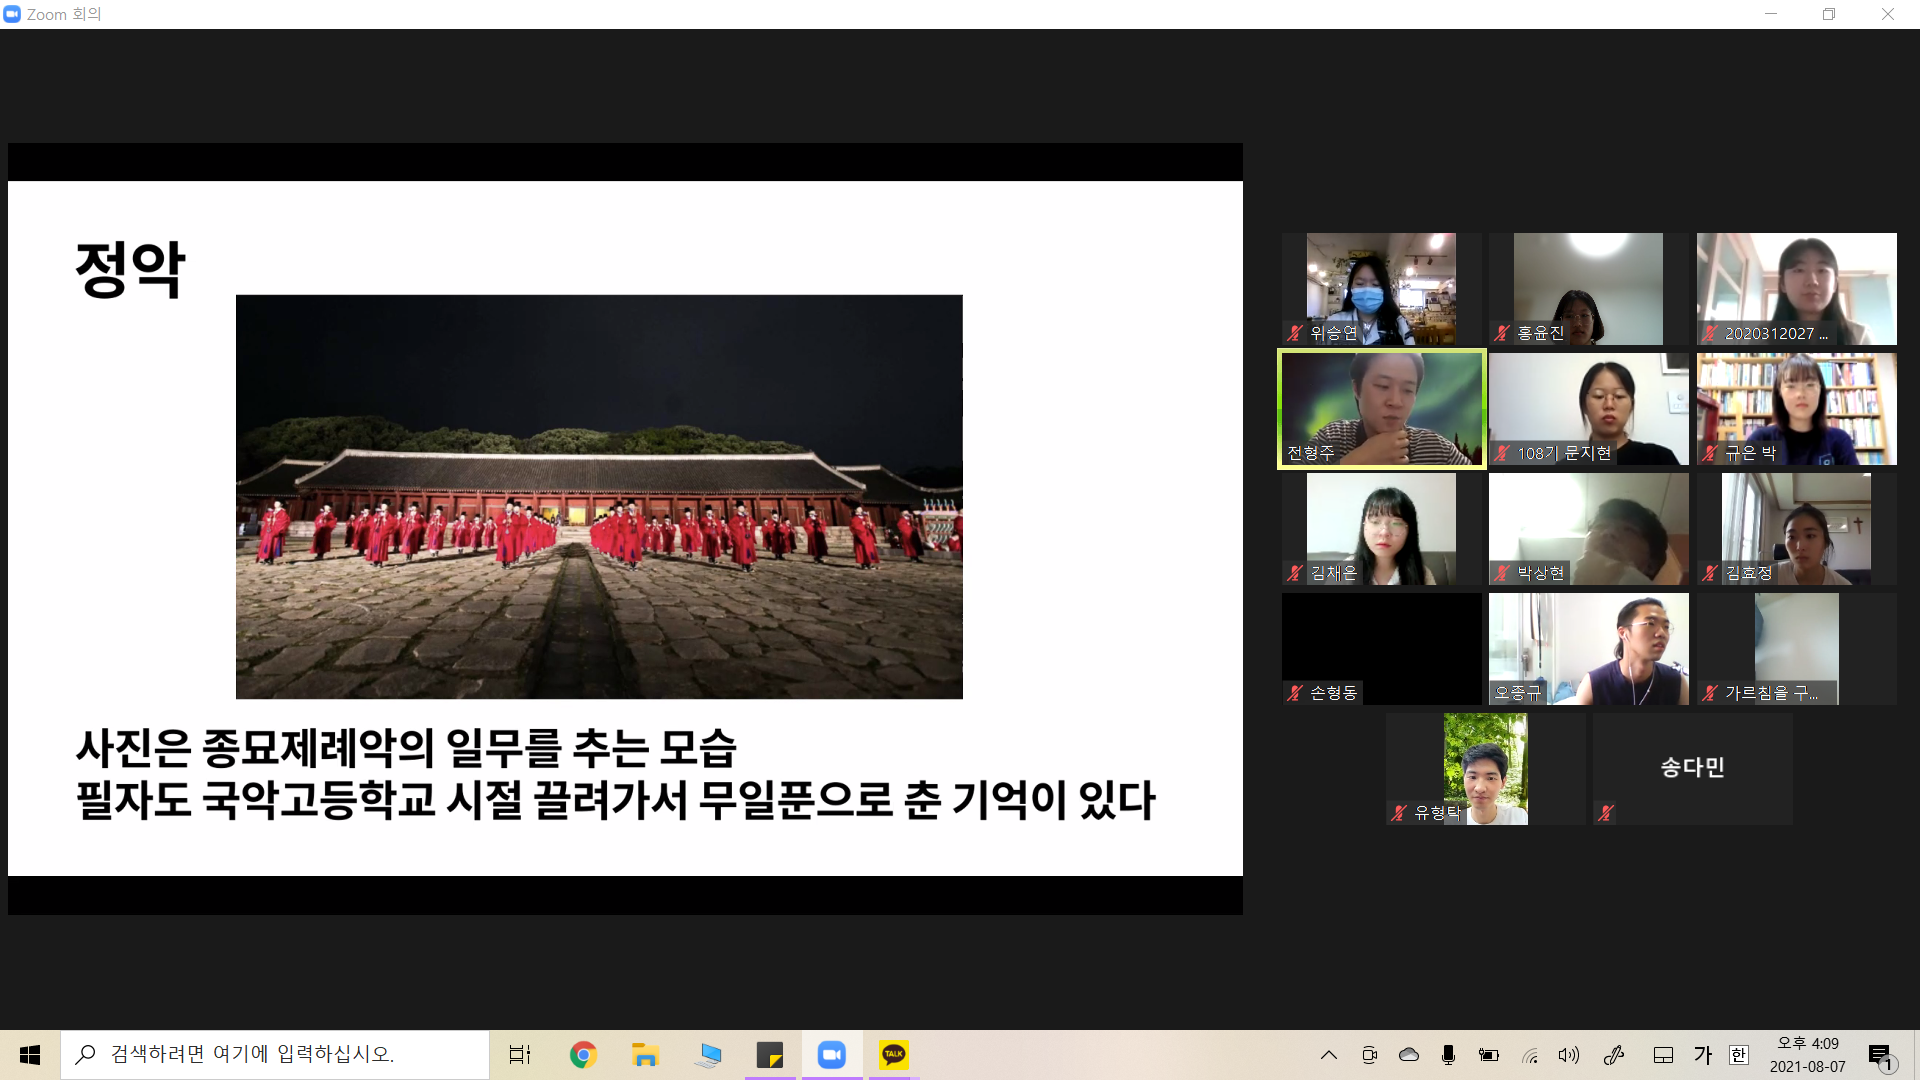
Task: Click the Windows Start button
Action: [30, 1055]
